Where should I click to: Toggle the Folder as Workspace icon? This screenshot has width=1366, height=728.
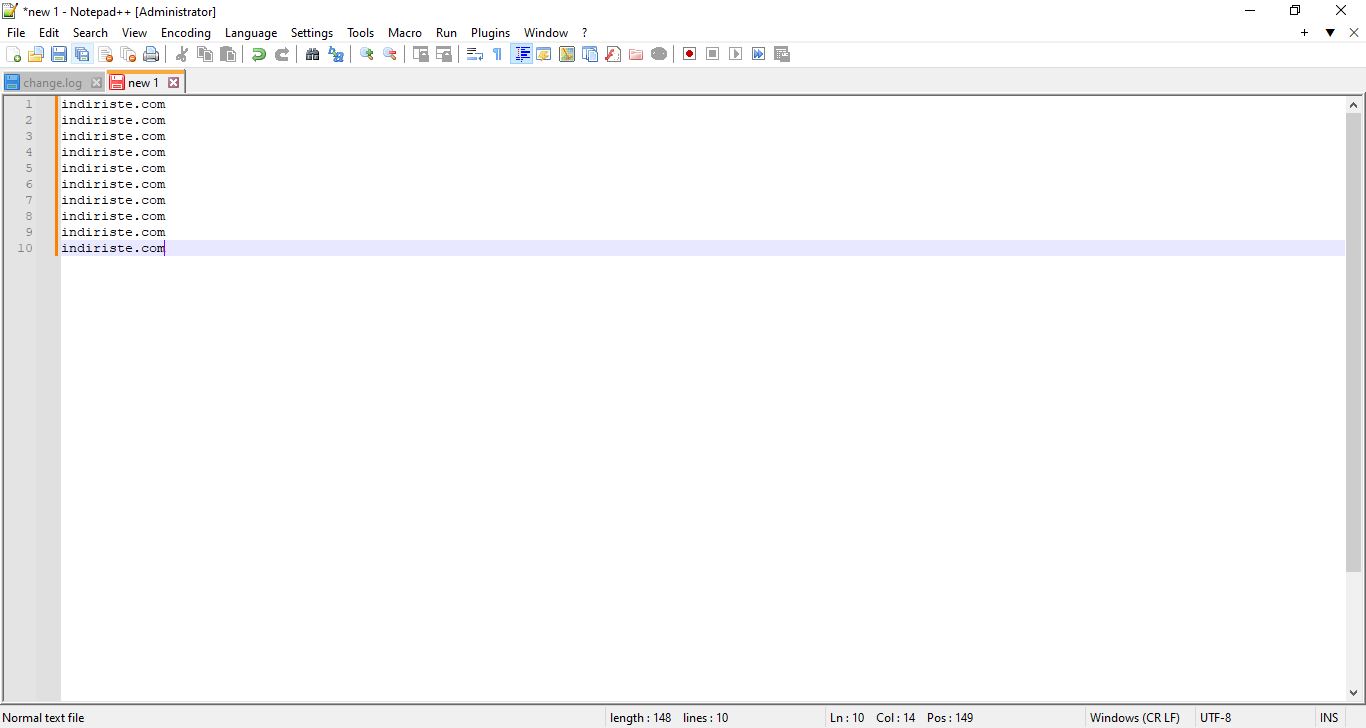coord(636,54)
